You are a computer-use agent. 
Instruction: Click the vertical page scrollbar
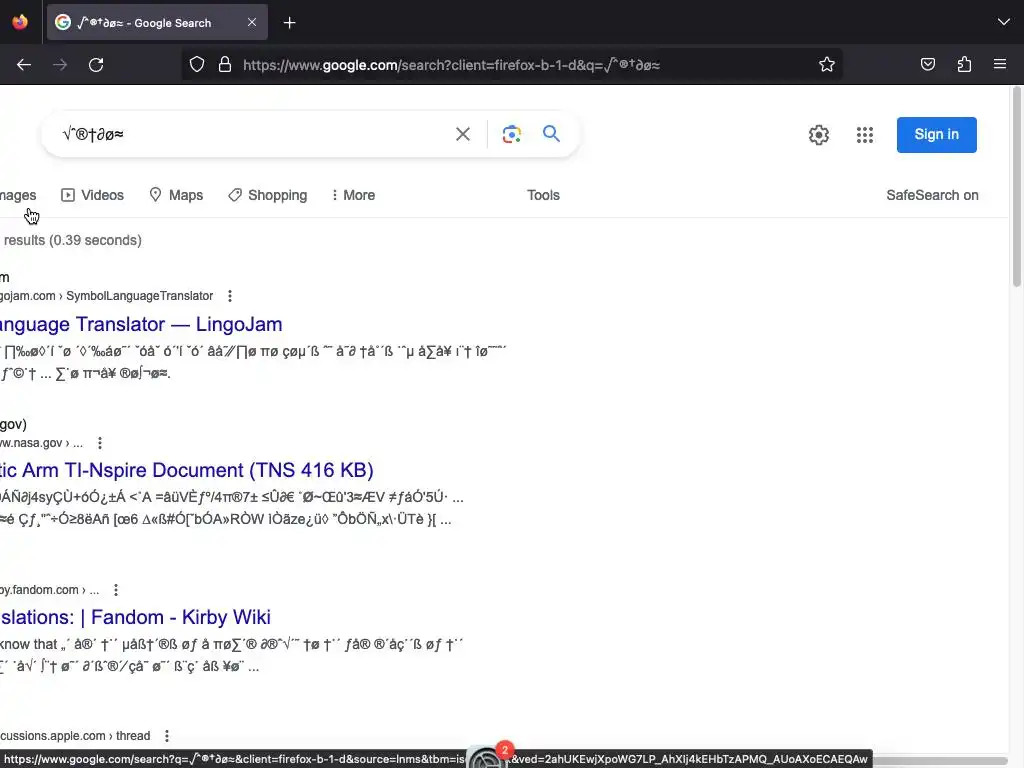pos(1016,186)
